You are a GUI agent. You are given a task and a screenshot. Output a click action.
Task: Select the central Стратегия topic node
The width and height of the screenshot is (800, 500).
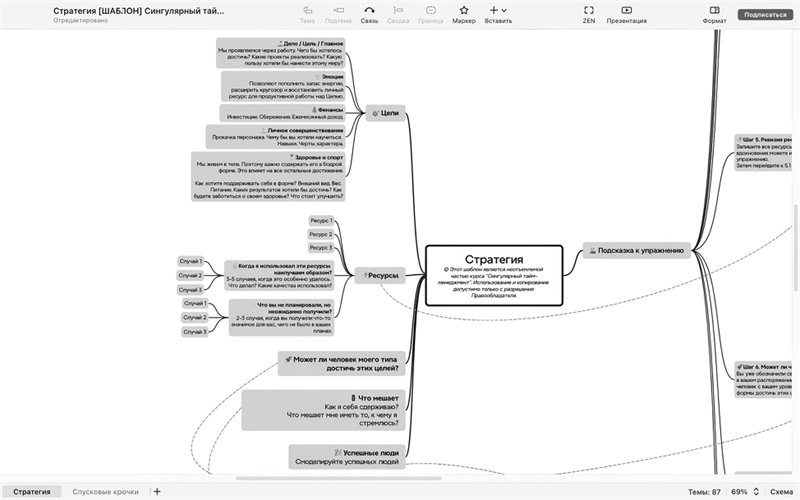click(494, 273)
